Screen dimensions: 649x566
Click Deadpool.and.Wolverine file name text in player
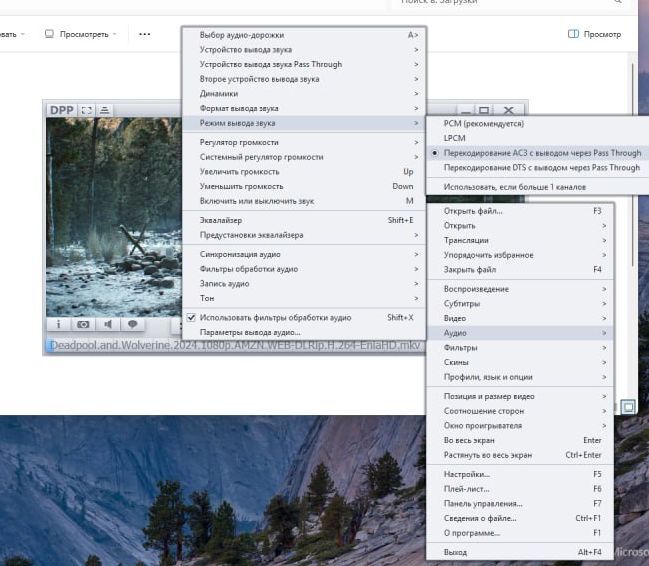(235, 345)
